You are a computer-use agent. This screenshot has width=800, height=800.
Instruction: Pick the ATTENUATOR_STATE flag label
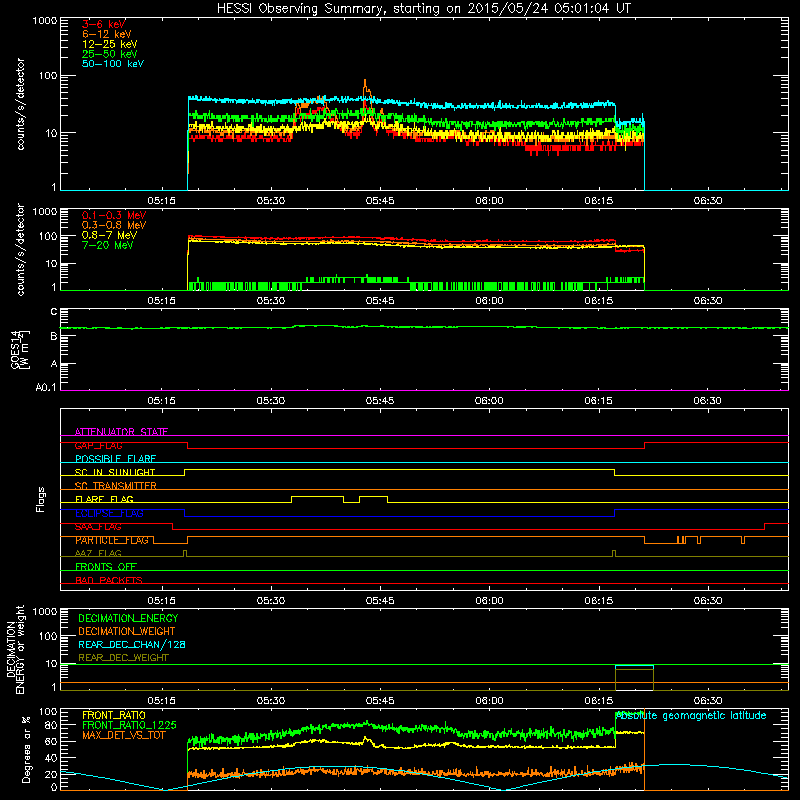point(121,432)
